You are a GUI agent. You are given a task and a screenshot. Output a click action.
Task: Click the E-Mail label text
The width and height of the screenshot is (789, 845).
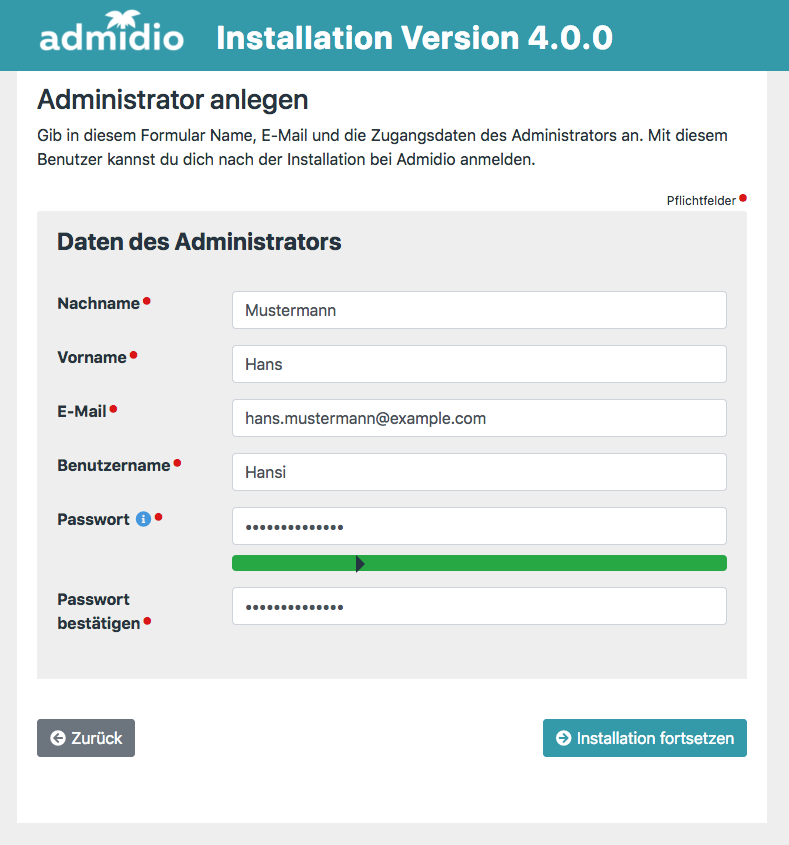(82, 411)
